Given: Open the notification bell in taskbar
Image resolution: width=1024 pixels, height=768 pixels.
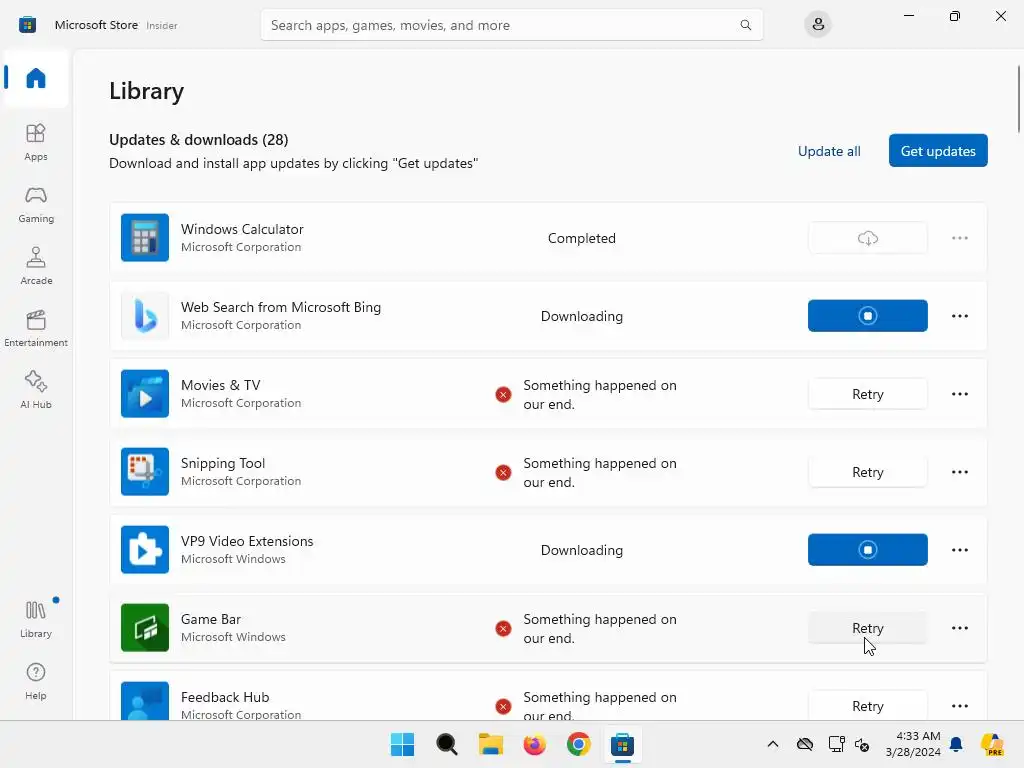Looking at the screenshot, I should tap(956, 744).
